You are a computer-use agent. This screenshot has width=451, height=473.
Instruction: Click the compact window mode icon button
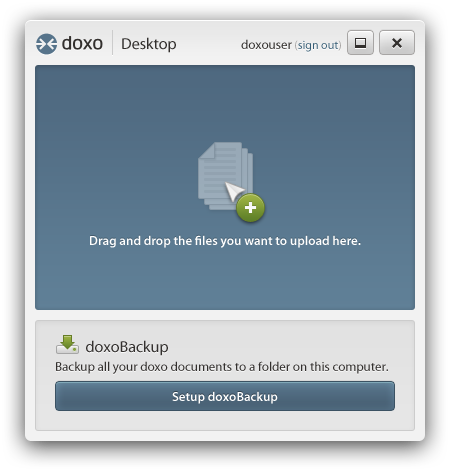pos(360,43)
